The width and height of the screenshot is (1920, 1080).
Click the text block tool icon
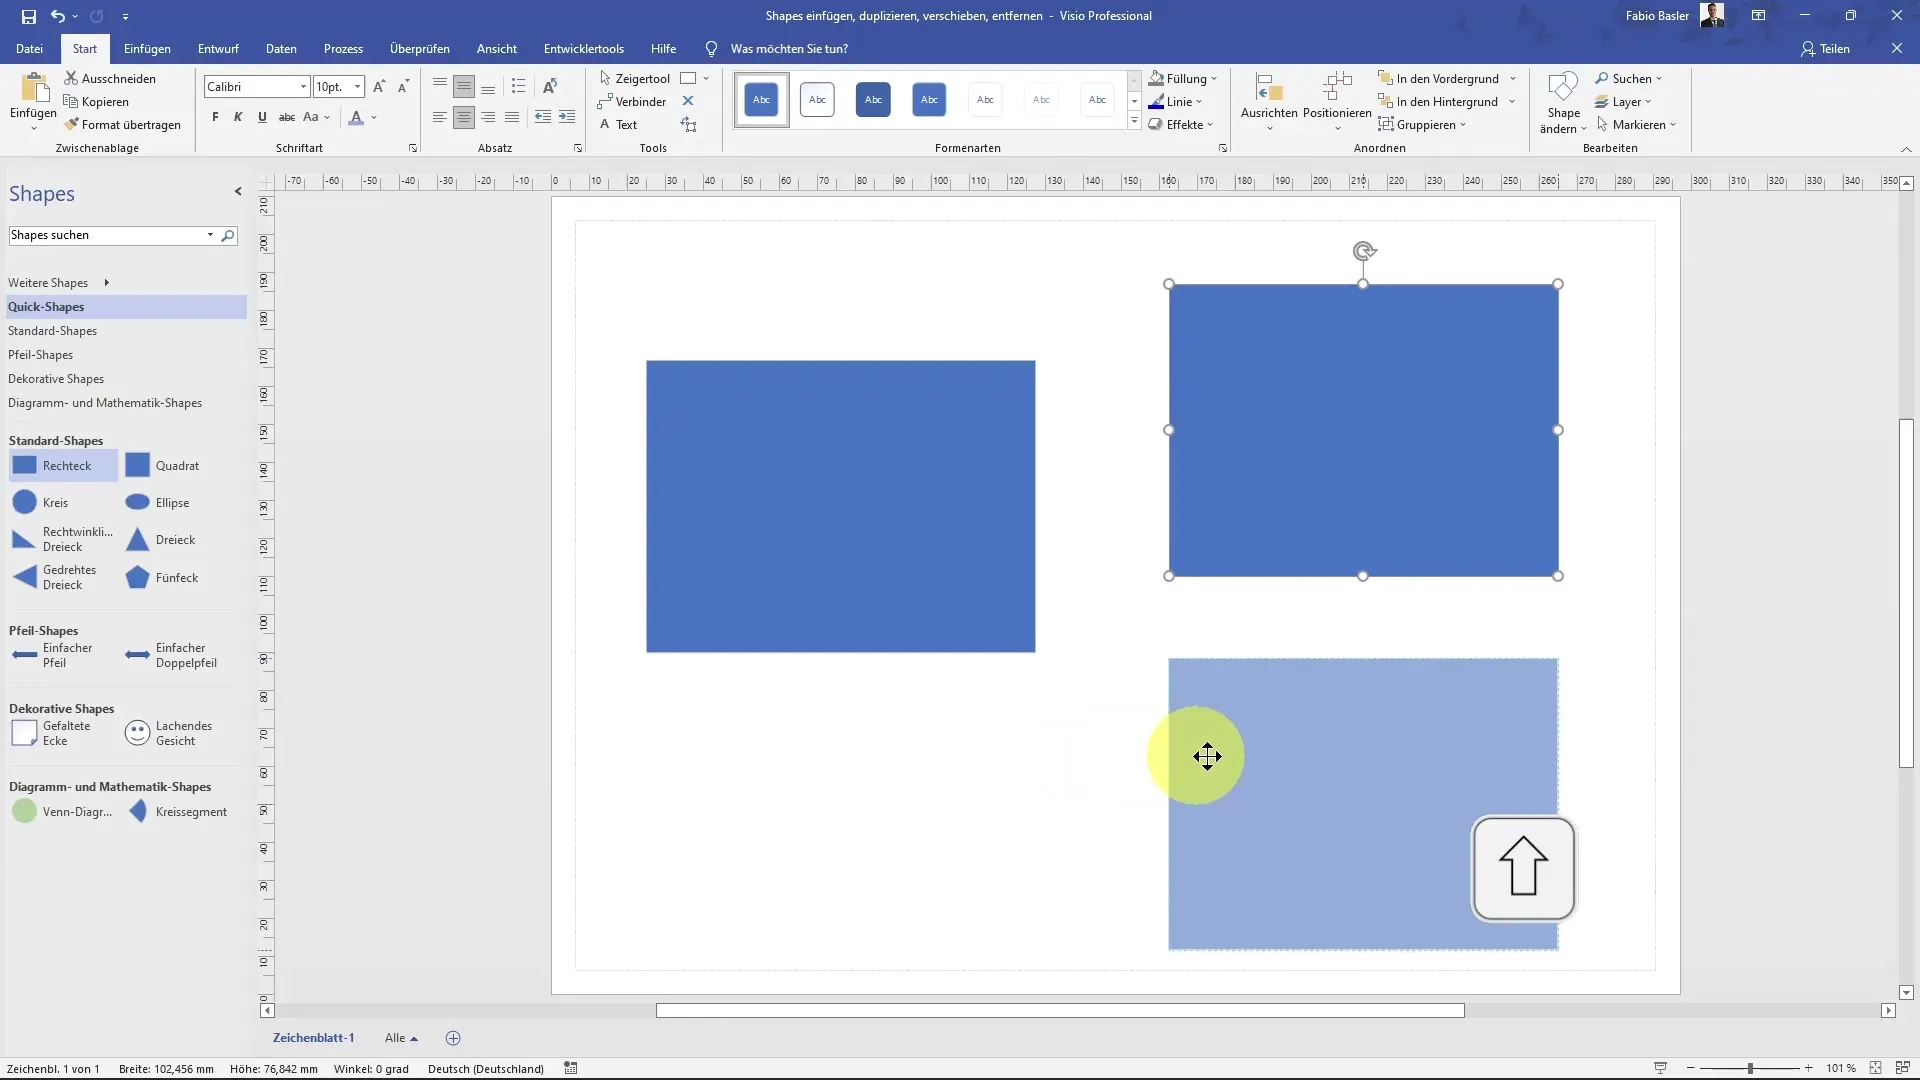pyautogui.click(x=688, y=124)
